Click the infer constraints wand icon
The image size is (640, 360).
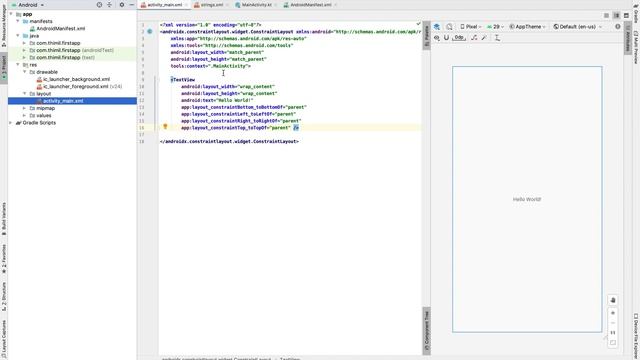click(x=484, y=38)
